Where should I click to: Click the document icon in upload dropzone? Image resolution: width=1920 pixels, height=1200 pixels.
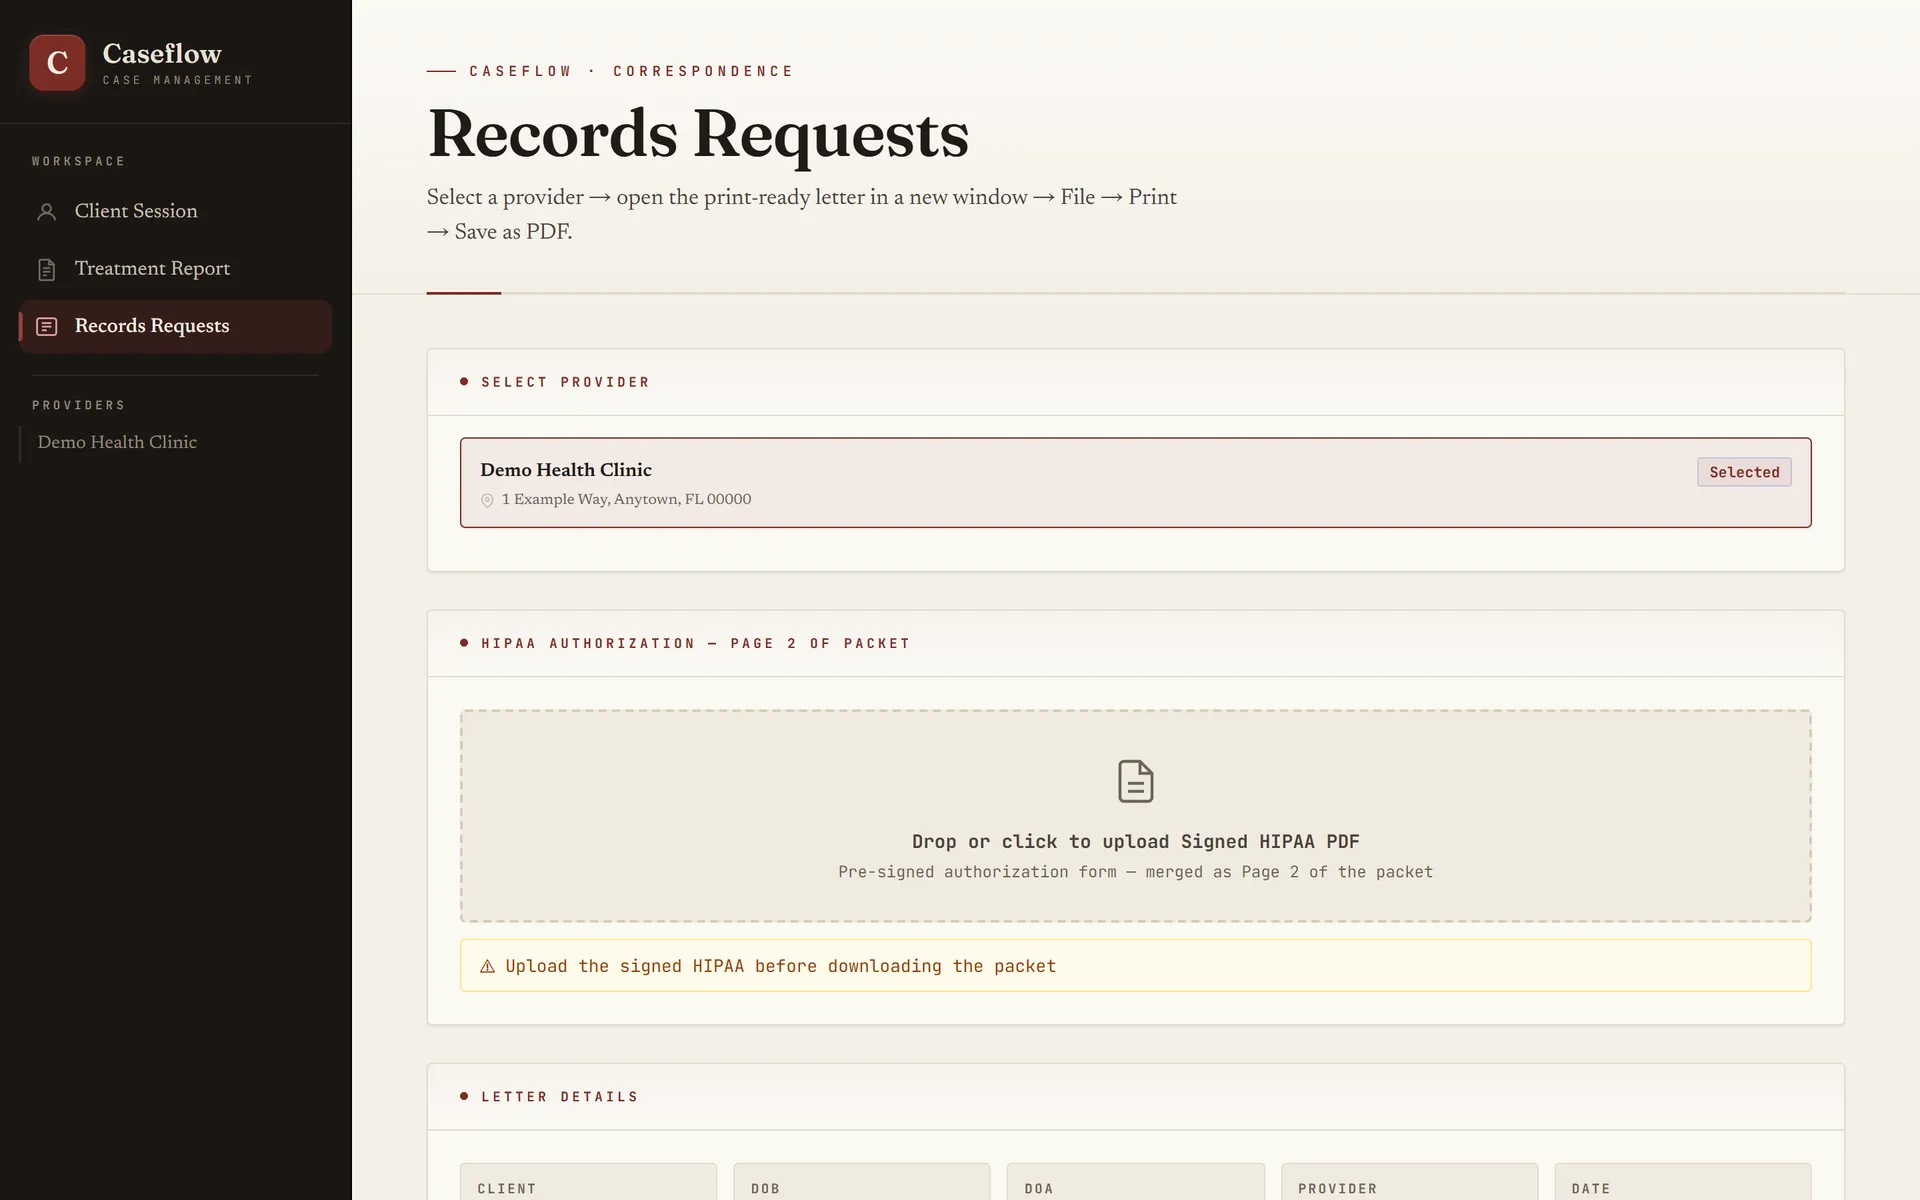(1135, 781)
